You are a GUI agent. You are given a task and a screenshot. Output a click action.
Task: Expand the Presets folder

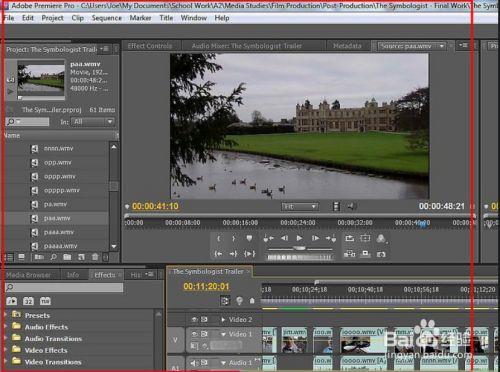5,315
